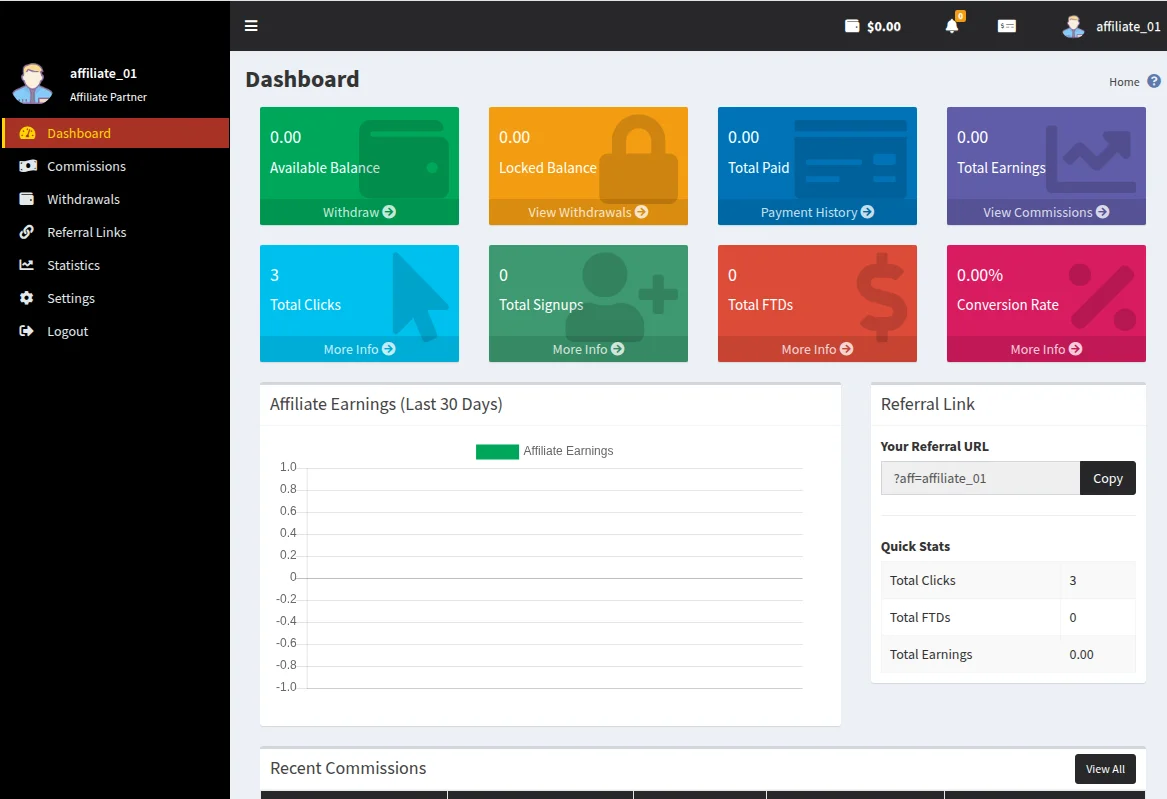The image size is (1167, 799).
Task: Open the payment card icon in top bar
Action: [x=1006, y=26]
